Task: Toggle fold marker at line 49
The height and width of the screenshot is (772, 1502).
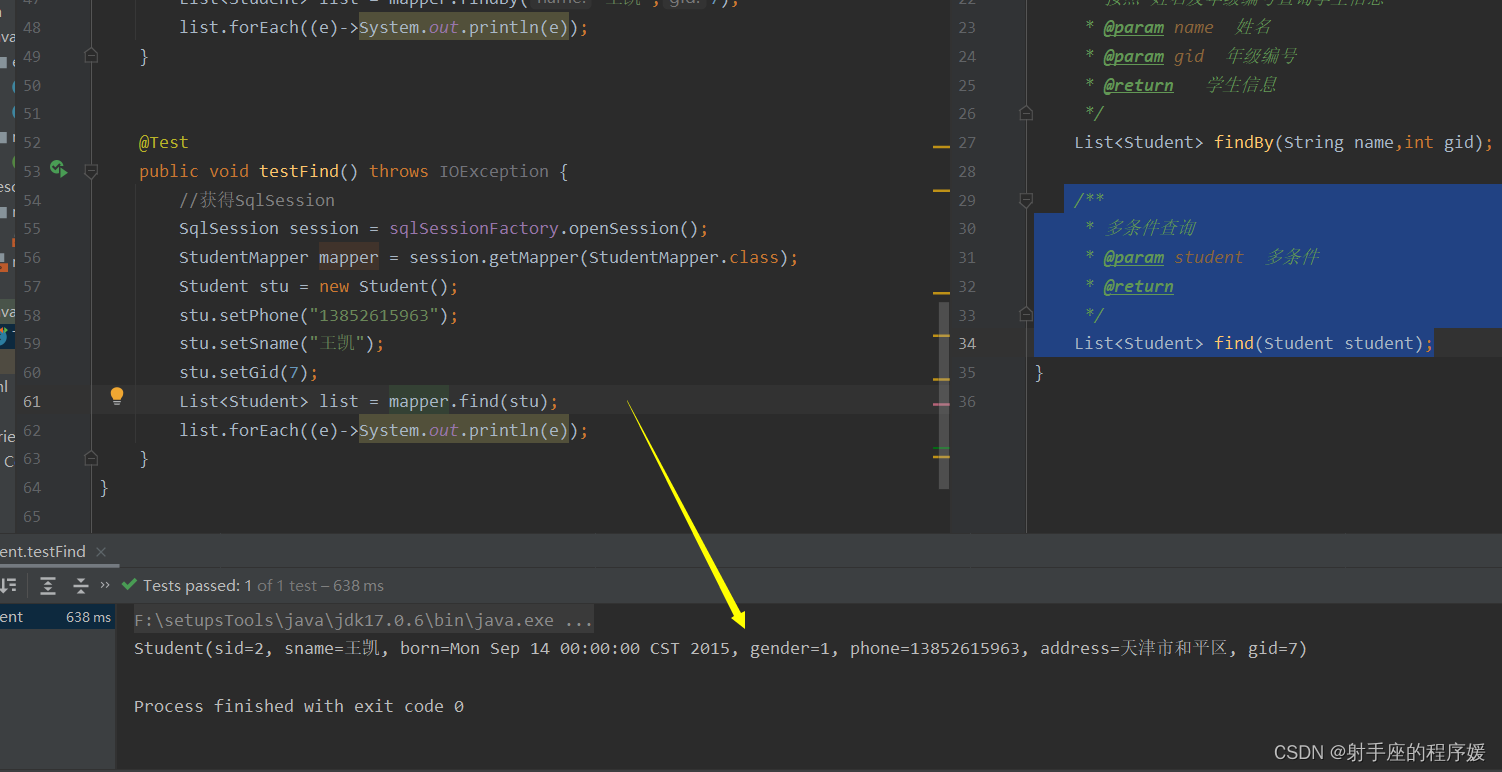Action: click(x=91, y=57)
